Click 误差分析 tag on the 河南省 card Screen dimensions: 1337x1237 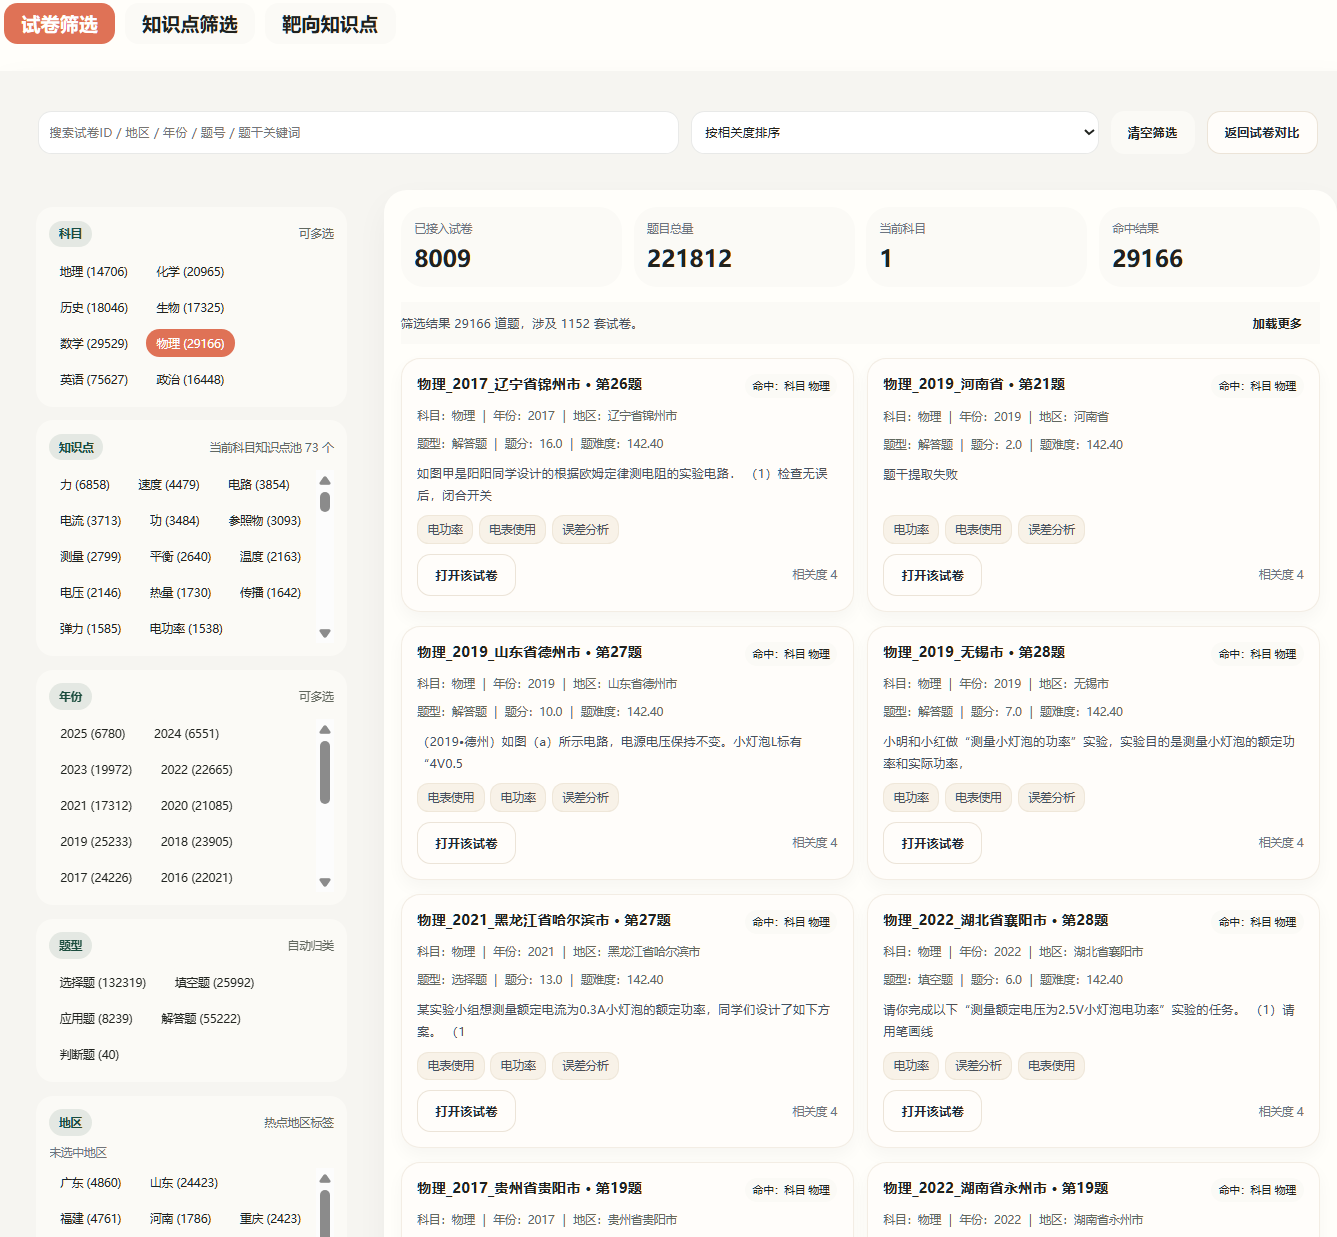click(1052, 530)
